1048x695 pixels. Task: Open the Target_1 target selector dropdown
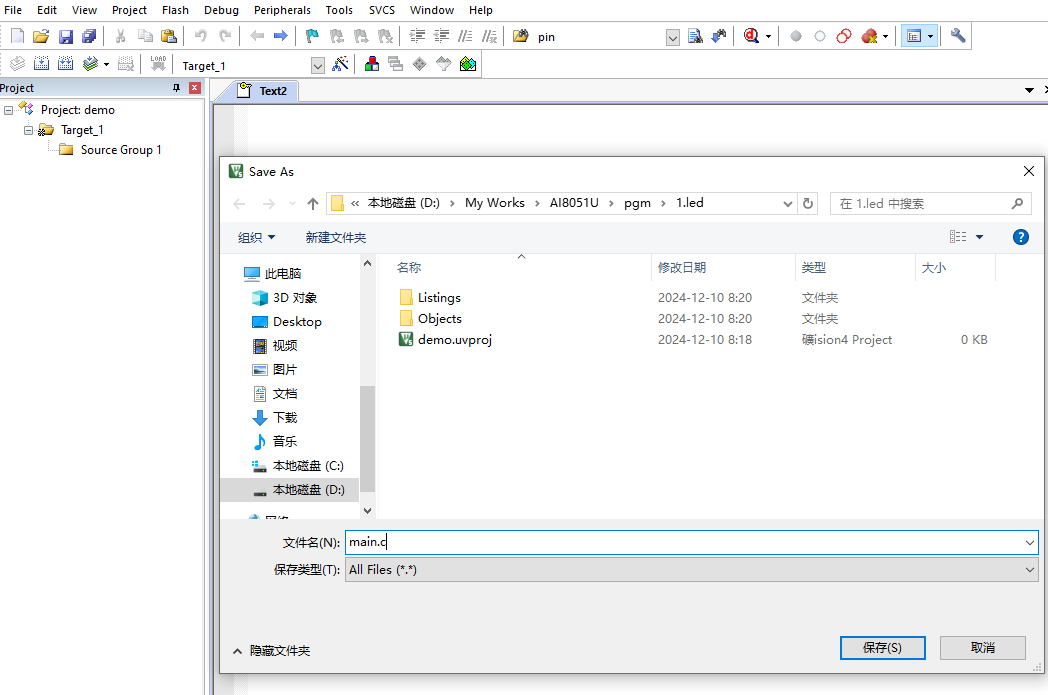(x=318, y=65)
